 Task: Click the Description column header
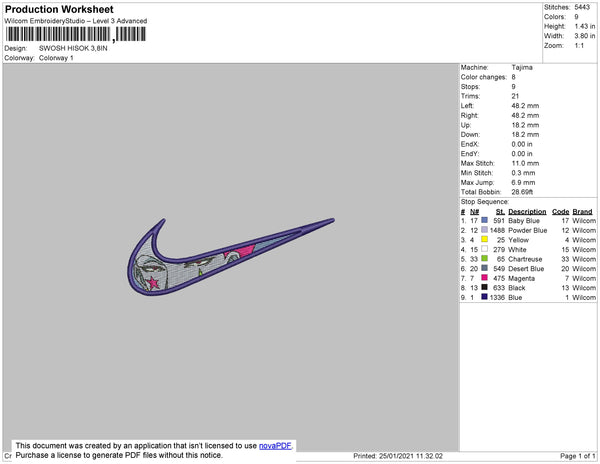coord(527,212)
